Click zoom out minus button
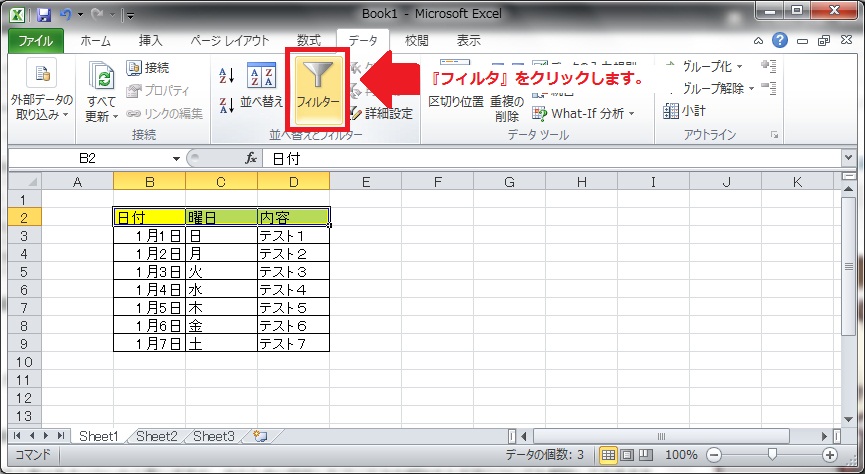The width and height of the screenshot is (865, 474). click(x=714, y=455)
